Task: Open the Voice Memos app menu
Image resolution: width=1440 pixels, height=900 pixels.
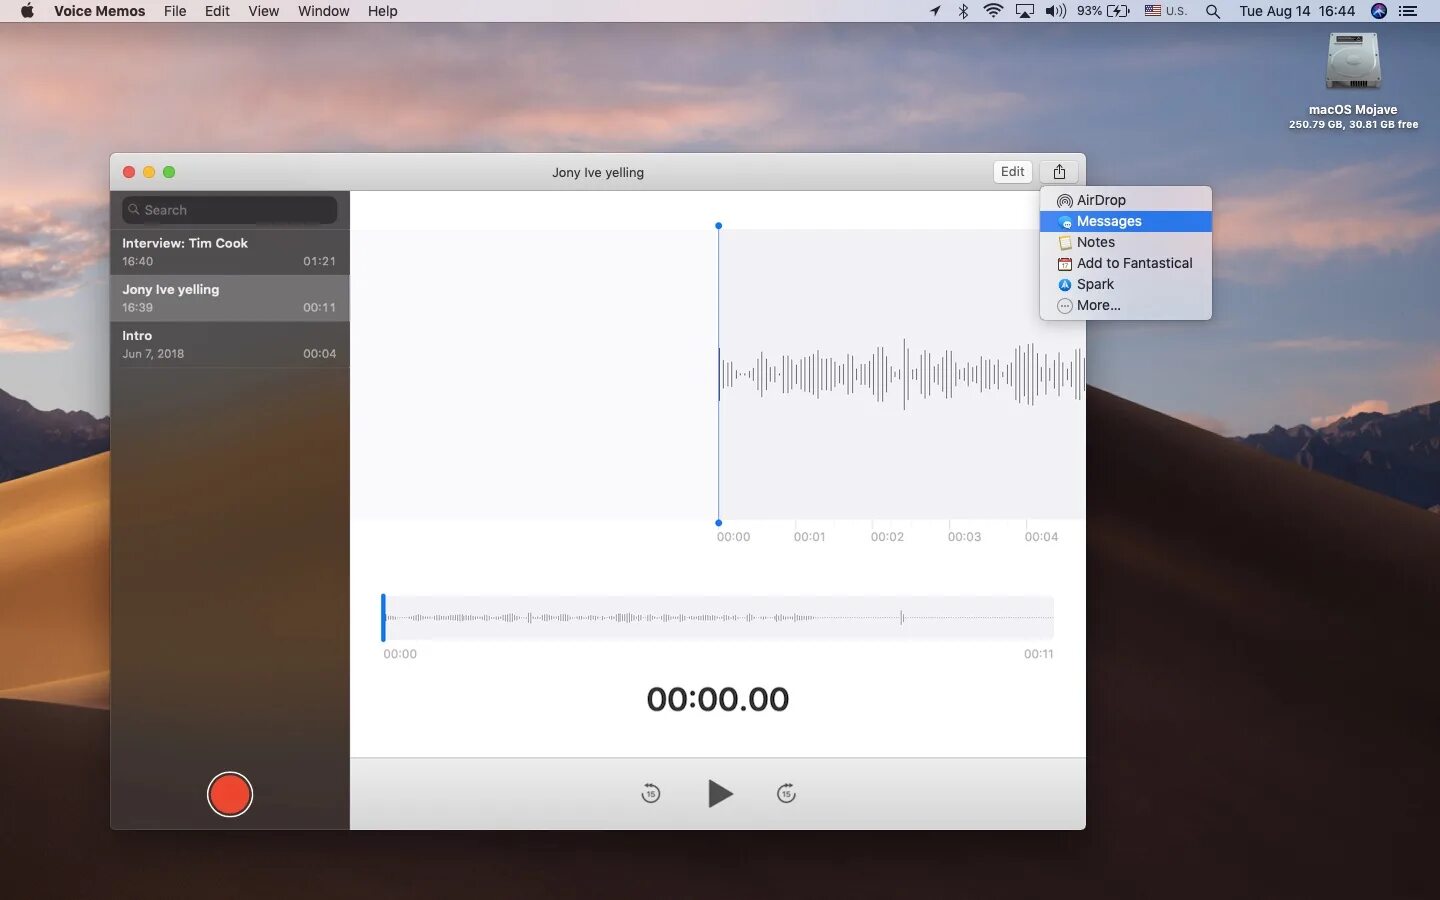Action: 99,11
